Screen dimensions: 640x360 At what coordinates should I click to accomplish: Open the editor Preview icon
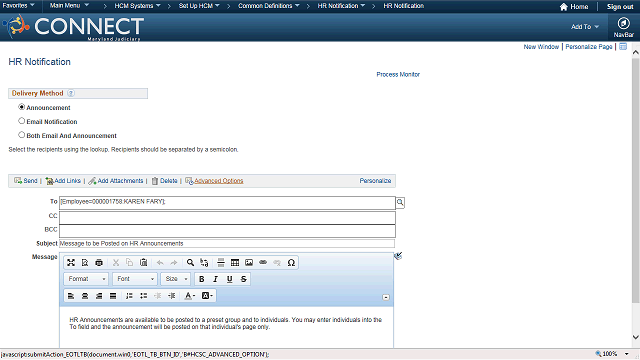(x=85, y=262)
